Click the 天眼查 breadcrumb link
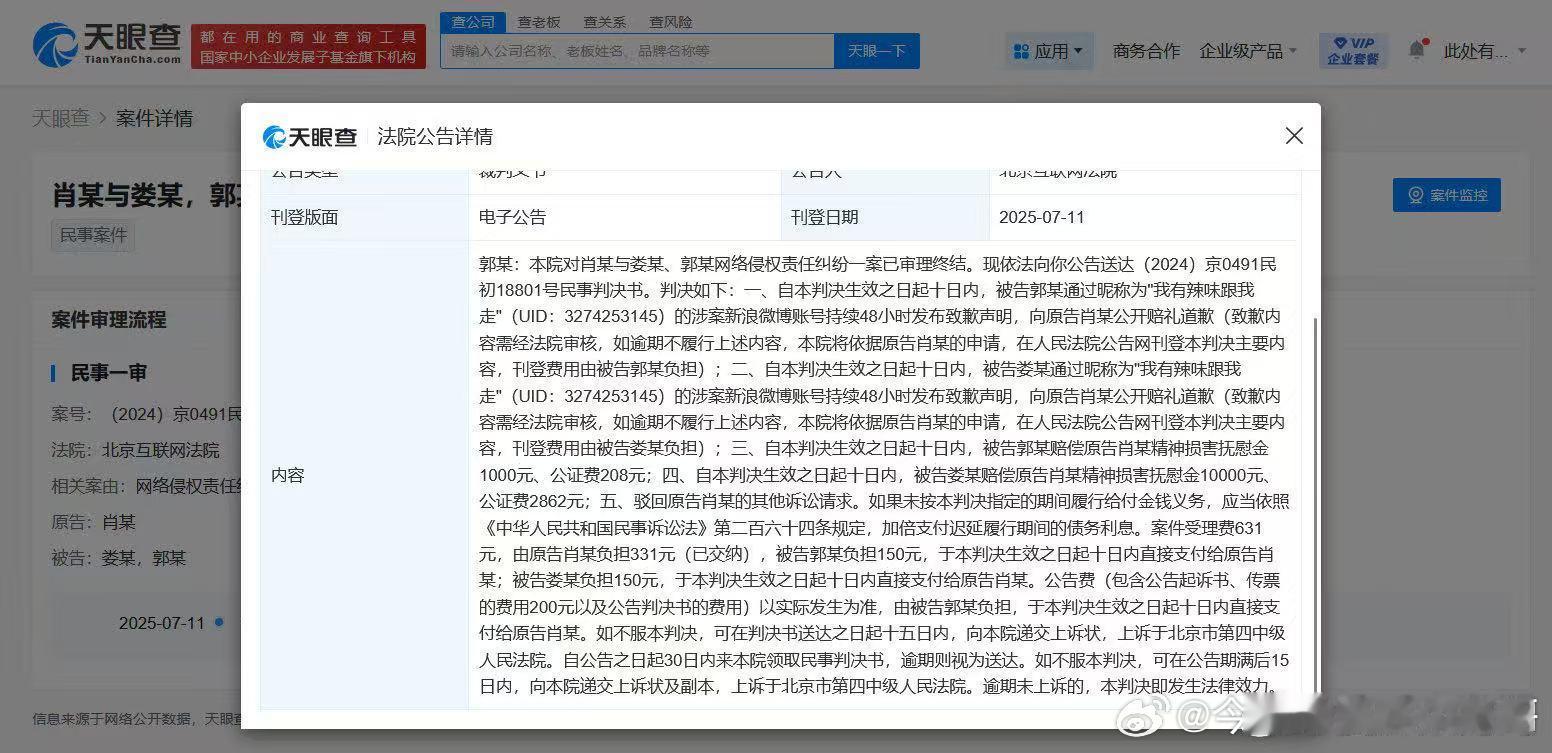The image size is (1552, 753). (60, 118)
